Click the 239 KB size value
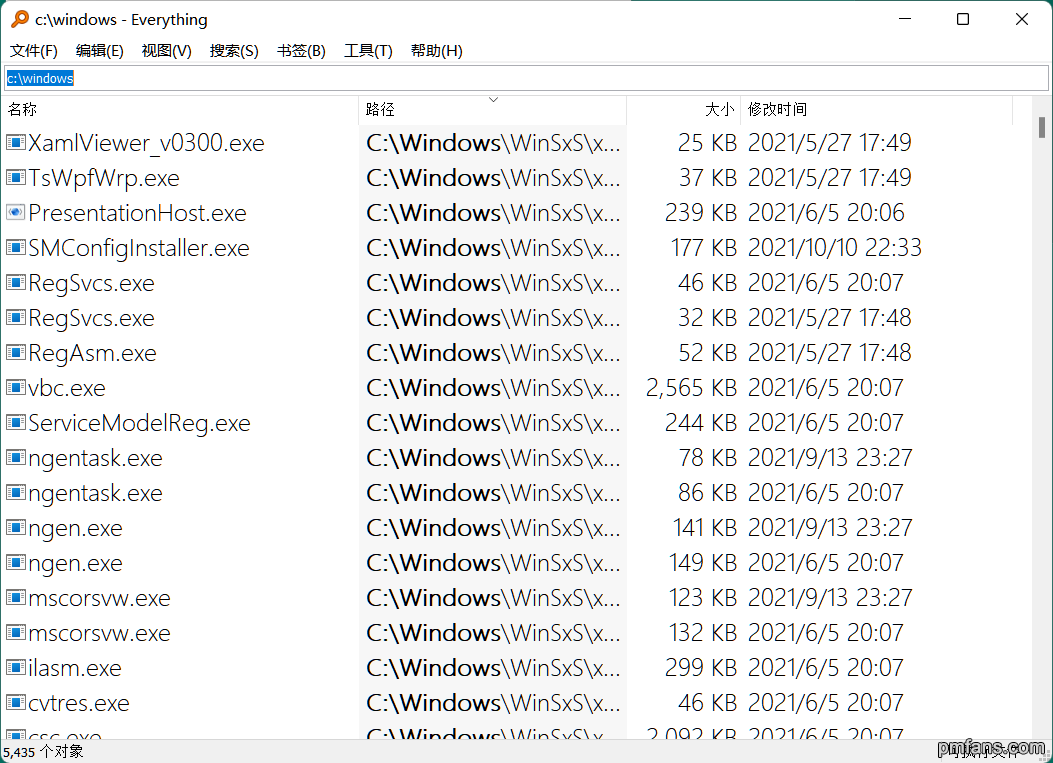1053x763 pixels. 700,212
